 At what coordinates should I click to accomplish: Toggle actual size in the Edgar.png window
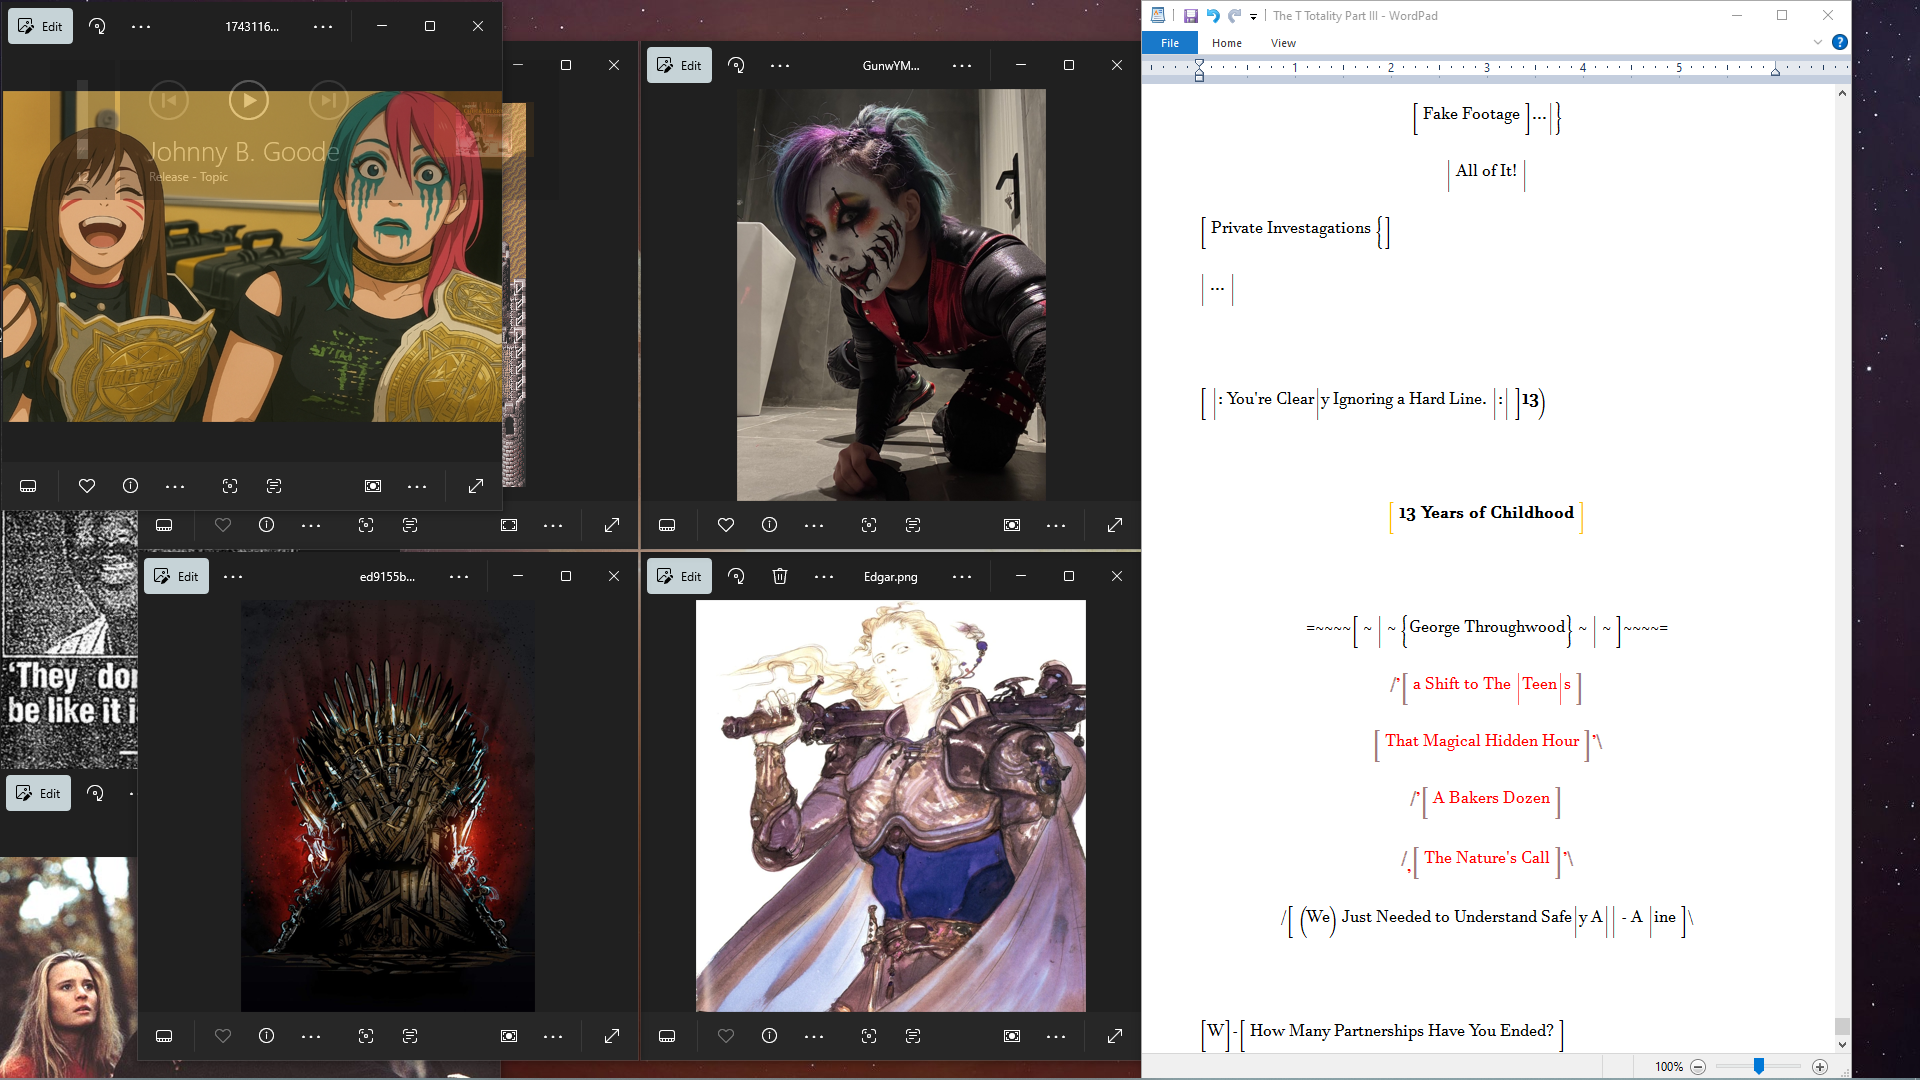(1012, 1036)
